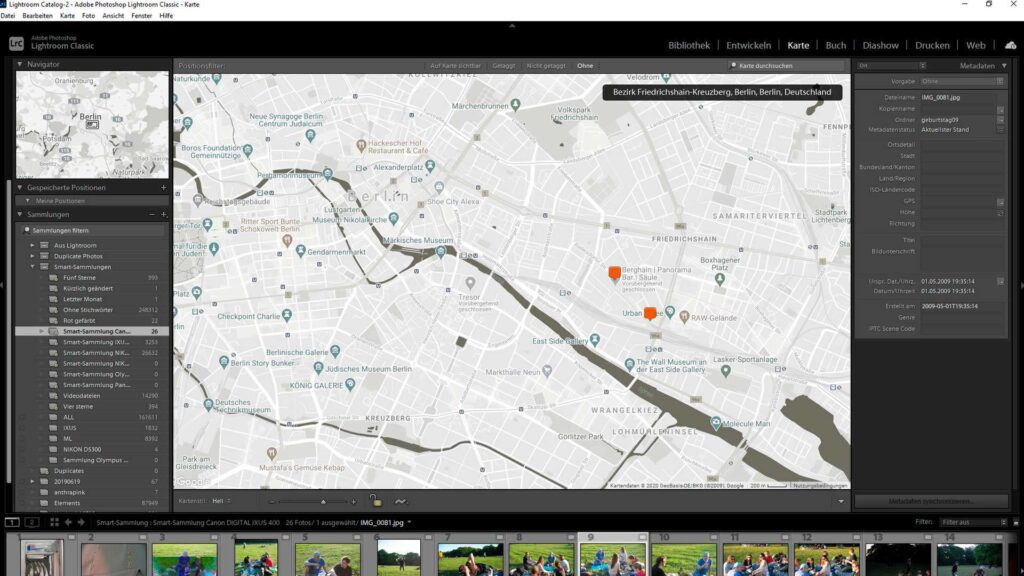This screenshot has width=1024, height=576.
Task: Add a new saved position with plus icon
Action: (163, 187)
